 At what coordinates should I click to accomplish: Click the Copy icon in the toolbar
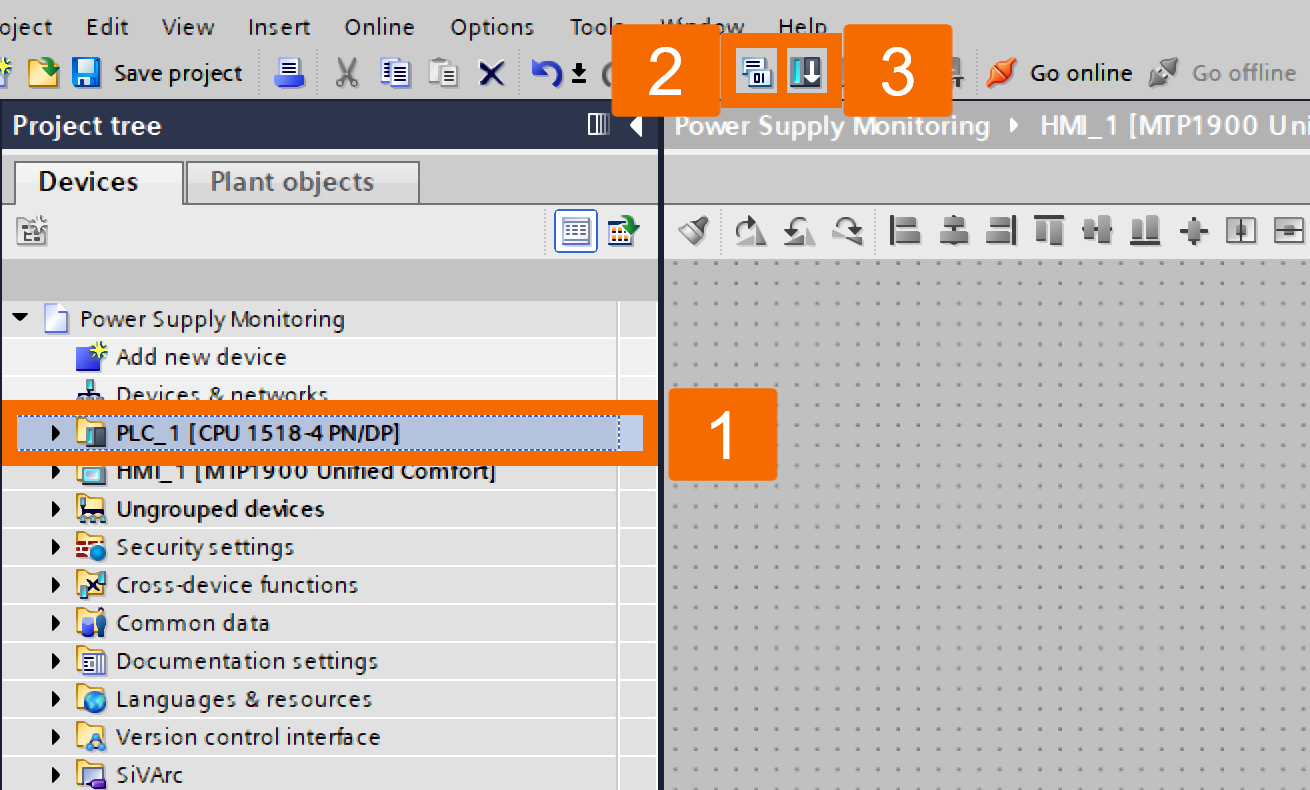coord(396,73)
